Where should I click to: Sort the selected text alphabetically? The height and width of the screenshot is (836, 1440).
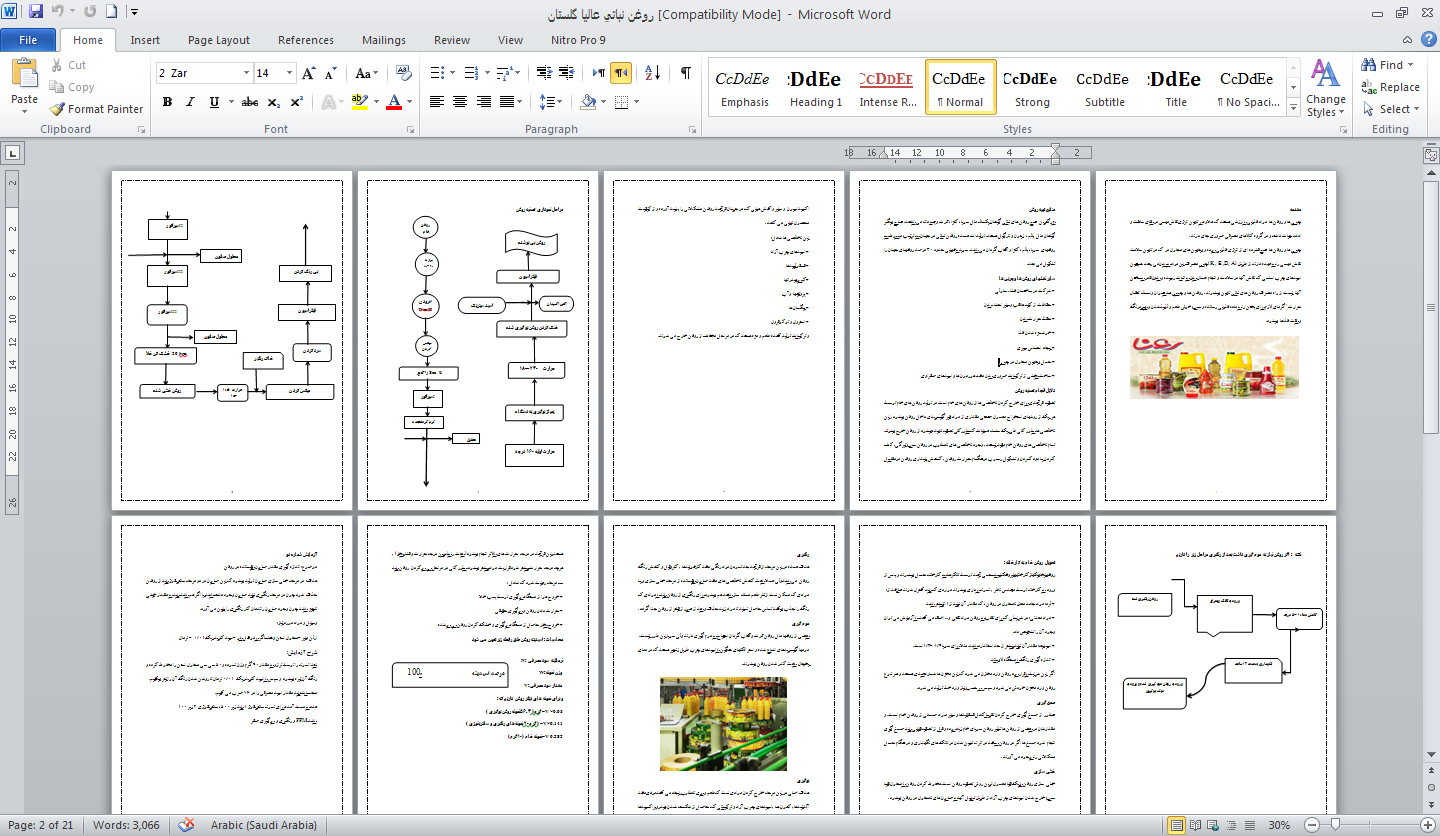tap(652, 73)
